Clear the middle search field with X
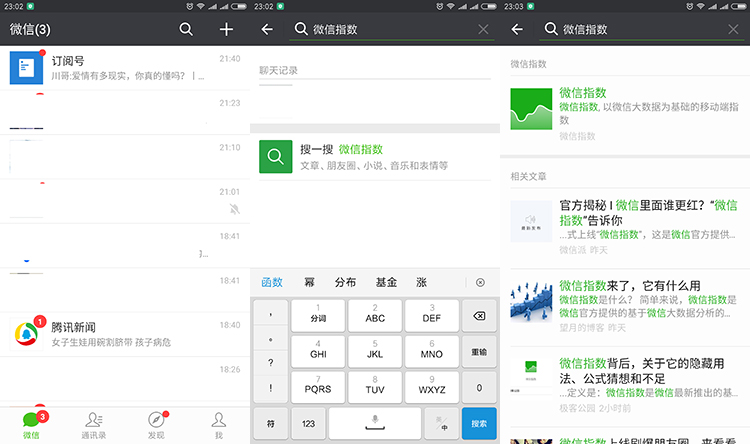 pyautogui.click(x=483, y=29)
